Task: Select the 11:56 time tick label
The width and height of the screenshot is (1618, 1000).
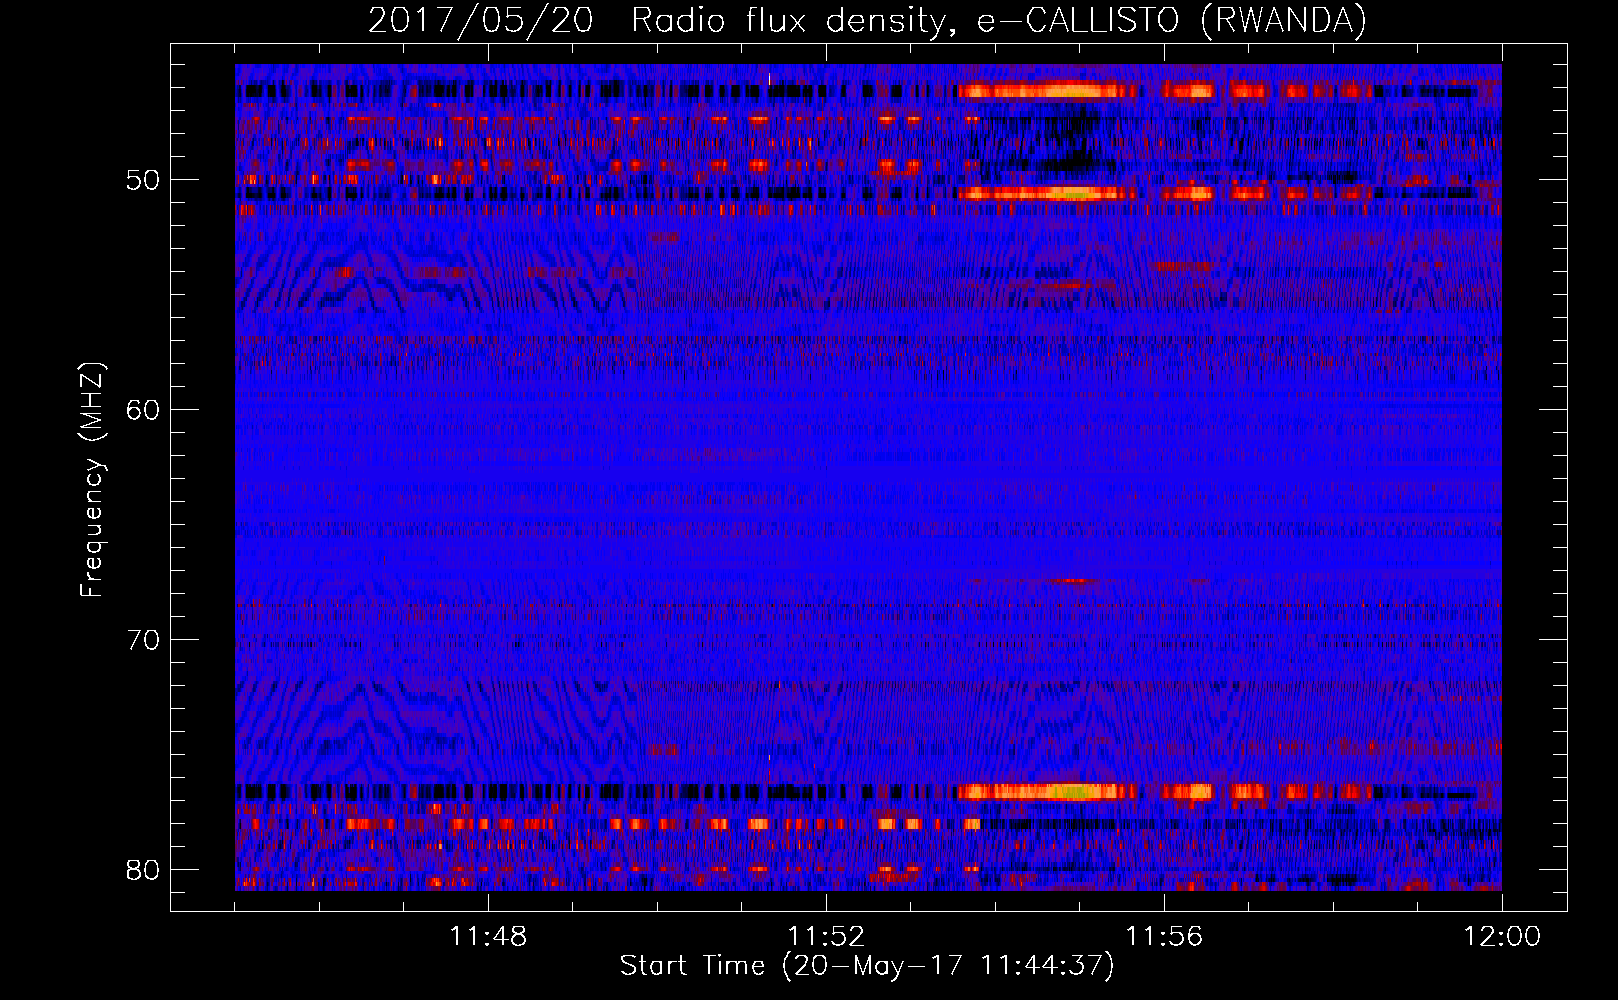Action: point(1164,937)
